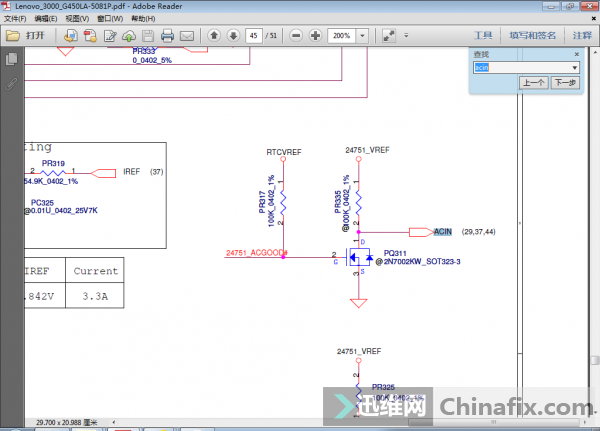Click the PQ311 component label
600x431 pixels.
click(x=395, y=253)
